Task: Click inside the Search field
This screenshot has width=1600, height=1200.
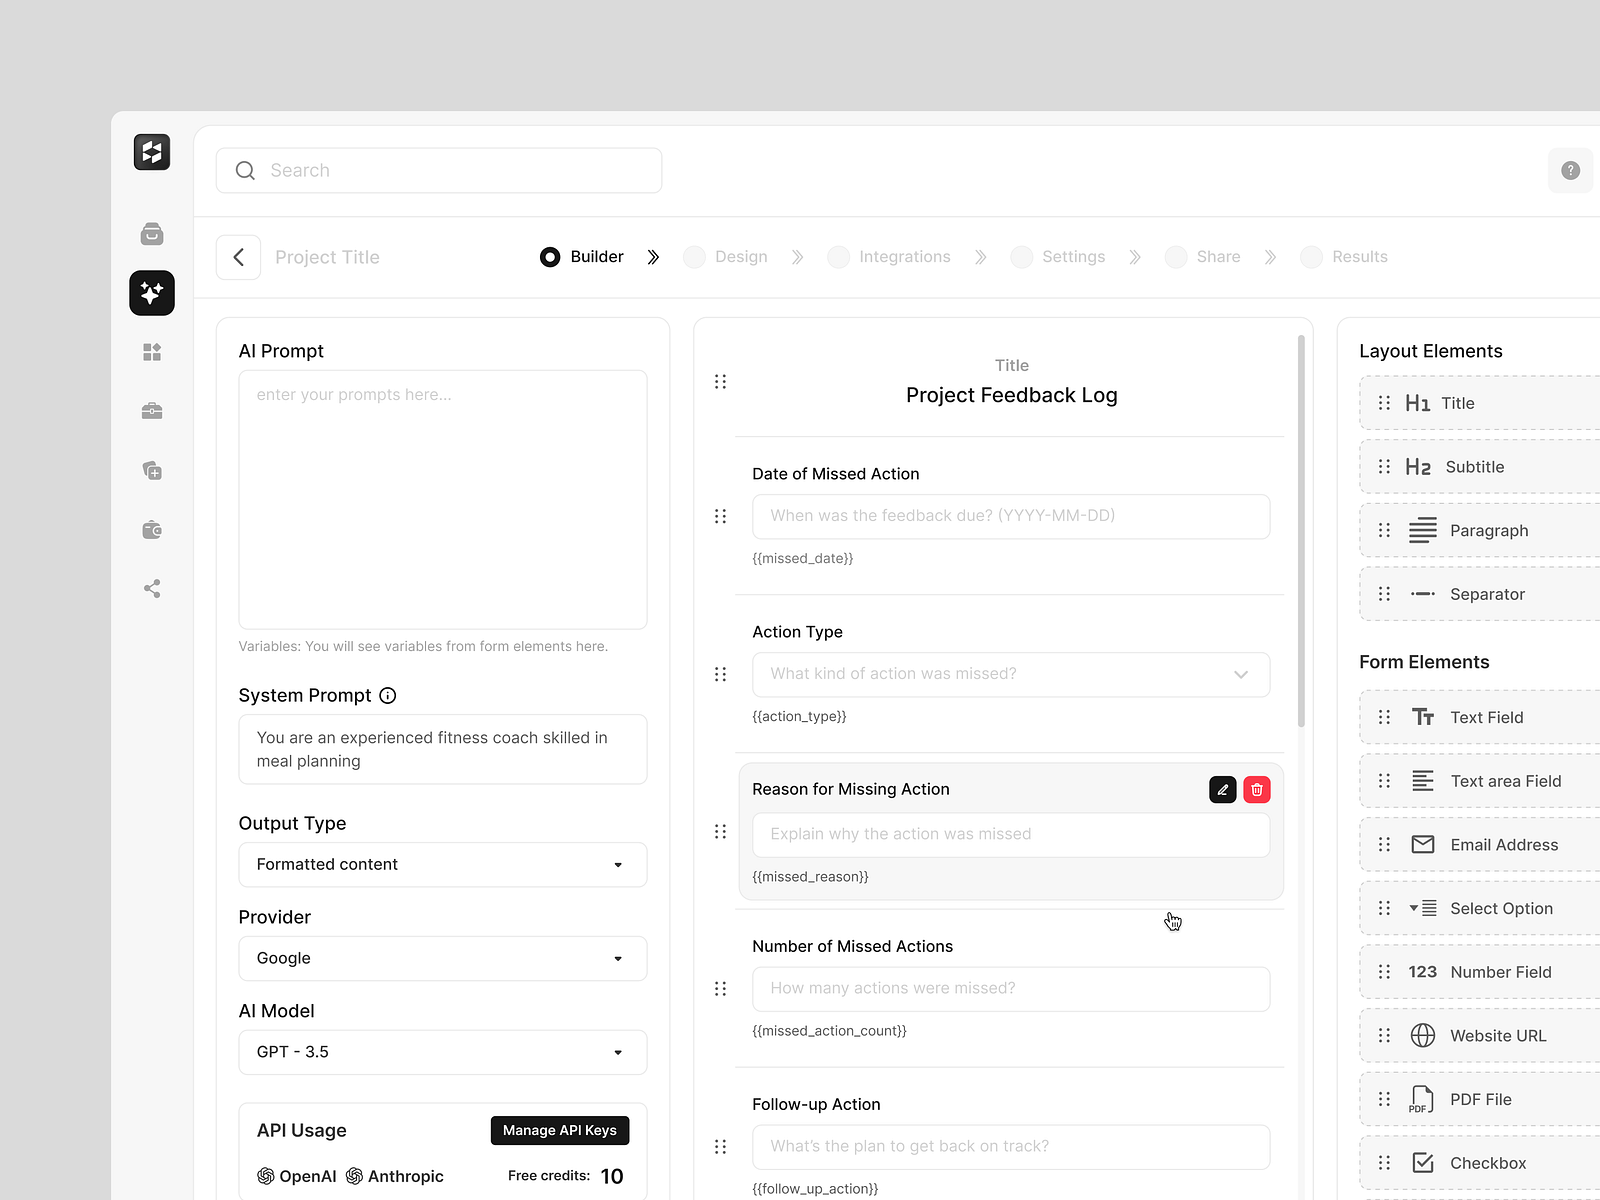Action: point(438,170)
